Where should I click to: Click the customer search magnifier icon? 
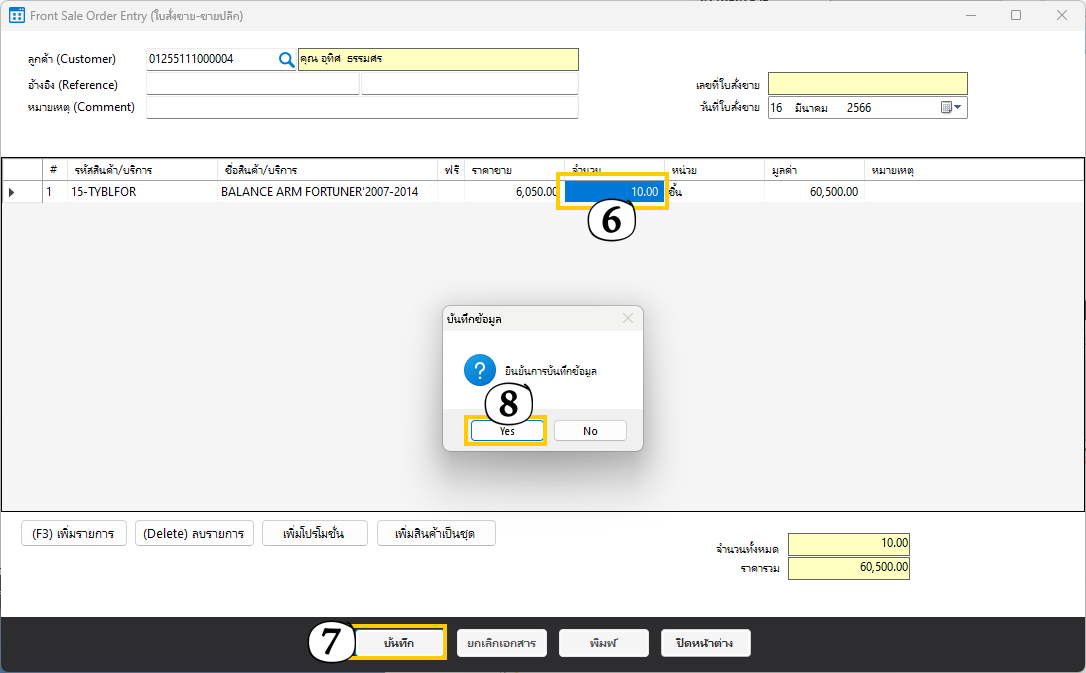pyautogui.click(x=286, y=60)
